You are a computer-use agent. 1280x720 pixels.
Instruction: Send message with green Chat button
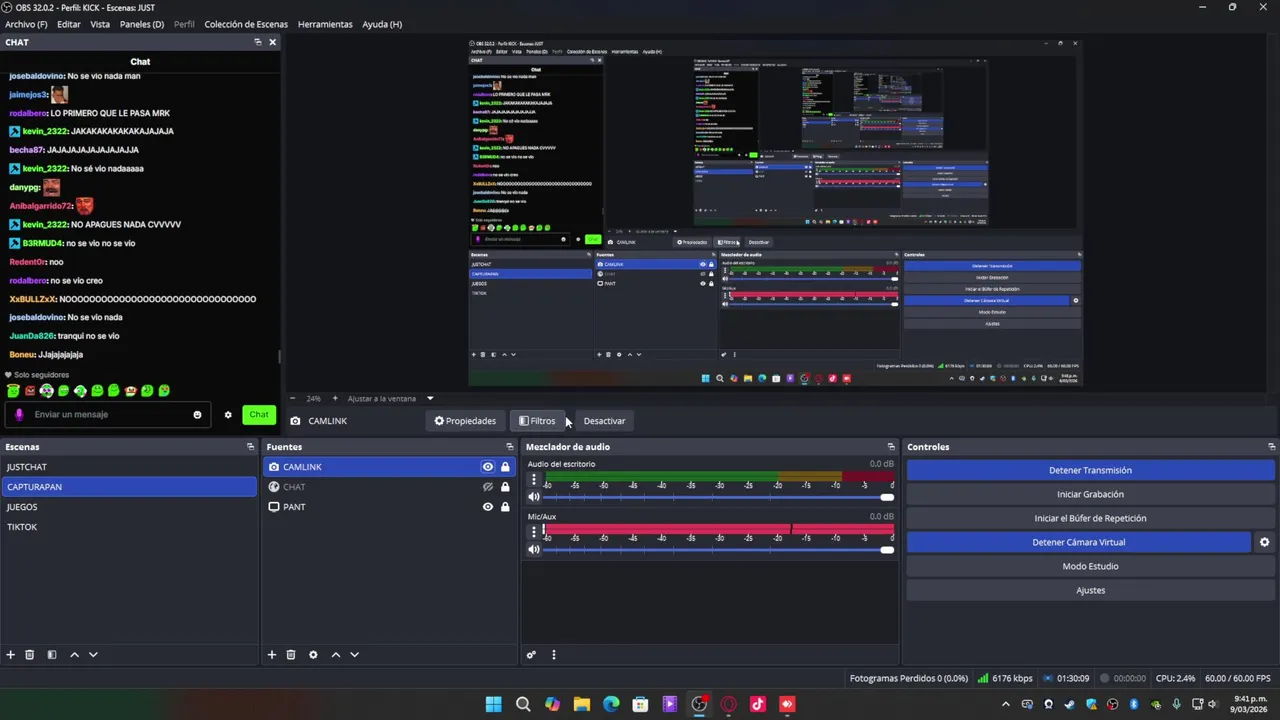(259, 415)
